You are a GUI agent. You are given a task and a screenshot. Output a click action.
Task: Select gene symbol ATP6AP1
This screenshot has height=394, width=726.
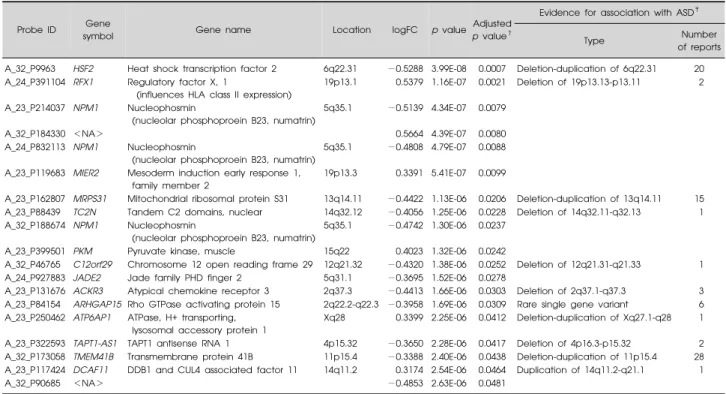tap(92, 318)
